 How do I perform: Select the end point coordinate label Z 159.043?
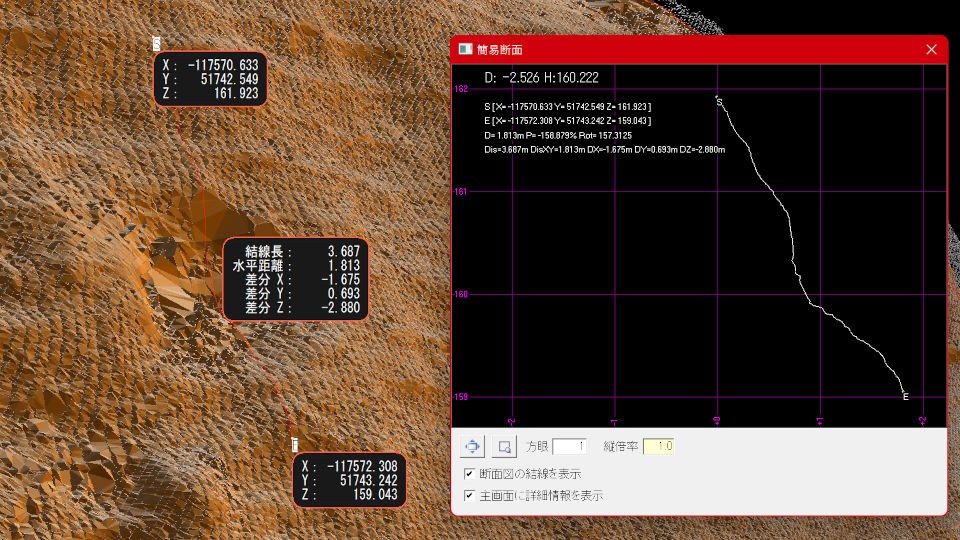(x=350, y=495)
